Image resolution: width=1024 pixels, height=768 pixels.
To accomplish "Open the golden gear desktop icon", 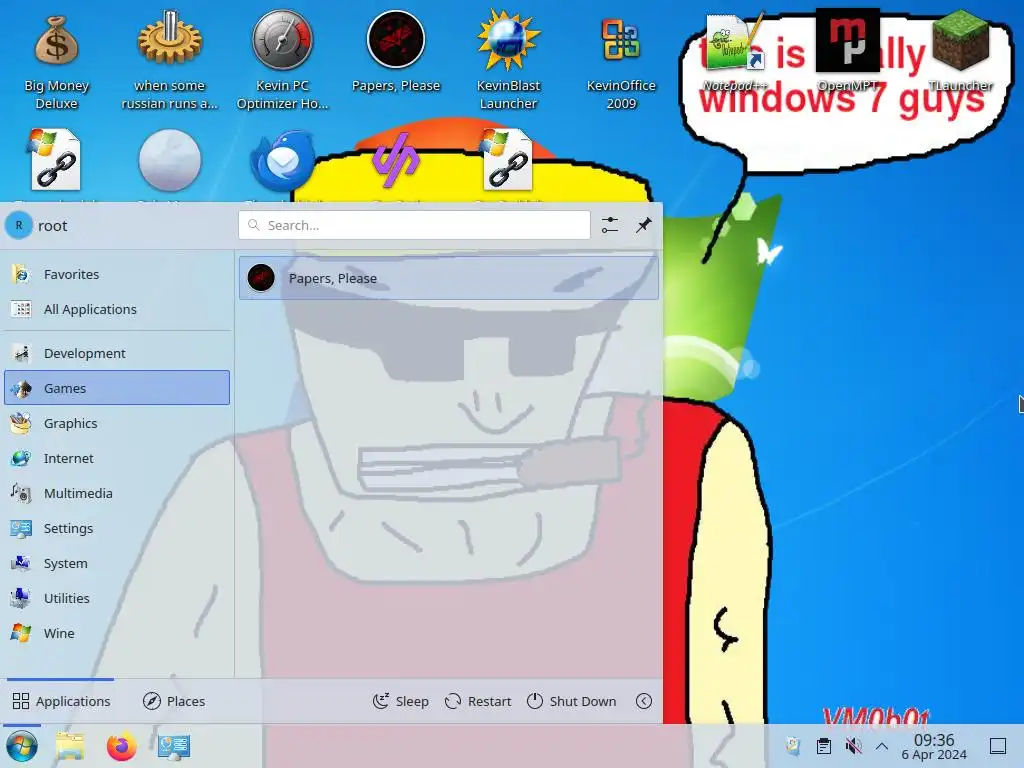I will (x=169, y=40).
